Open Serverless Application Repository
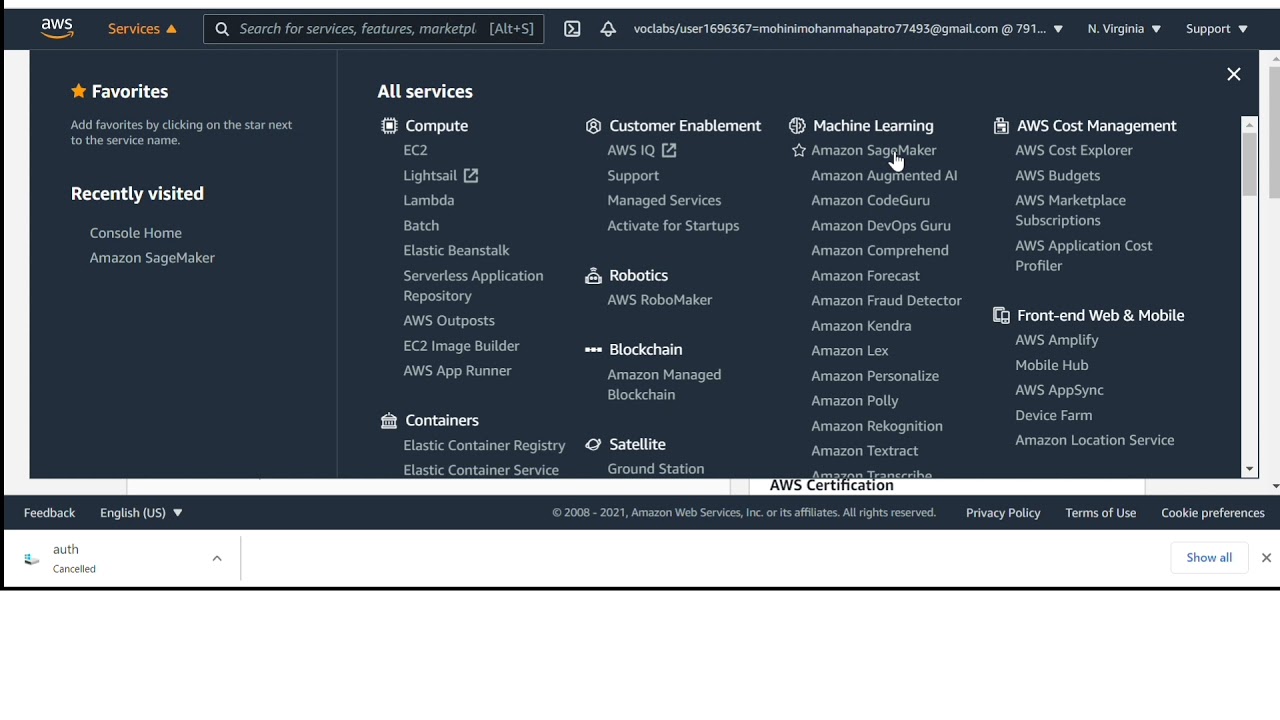Viewport: 1280px width, 720px height. tap(473, 286)
